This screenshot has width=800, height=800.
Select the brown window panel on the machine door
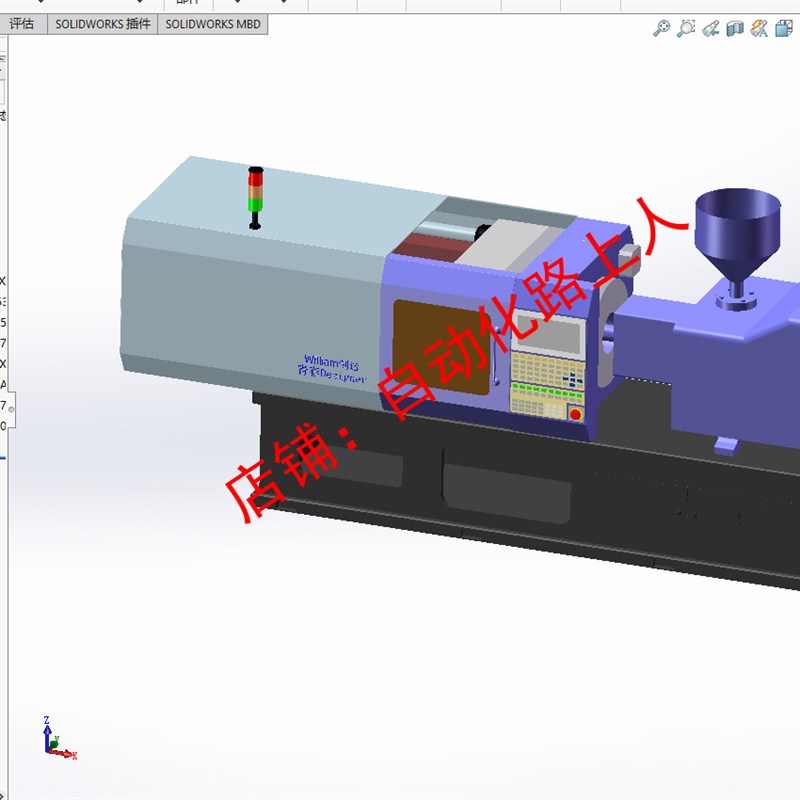(x=441, y=347)
